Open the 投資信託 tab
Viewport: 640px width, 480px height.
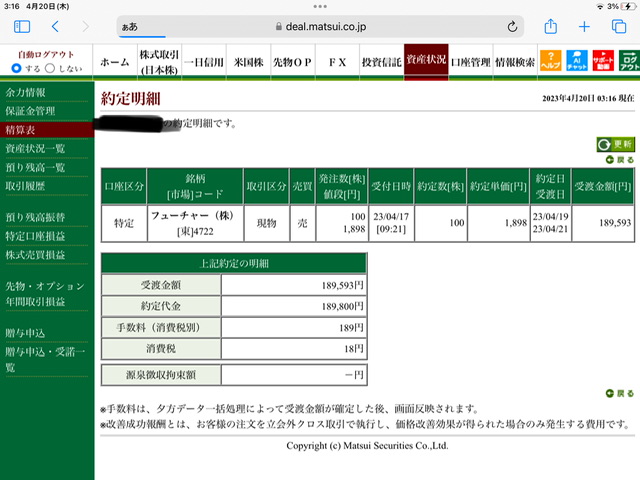pos(382,62)
